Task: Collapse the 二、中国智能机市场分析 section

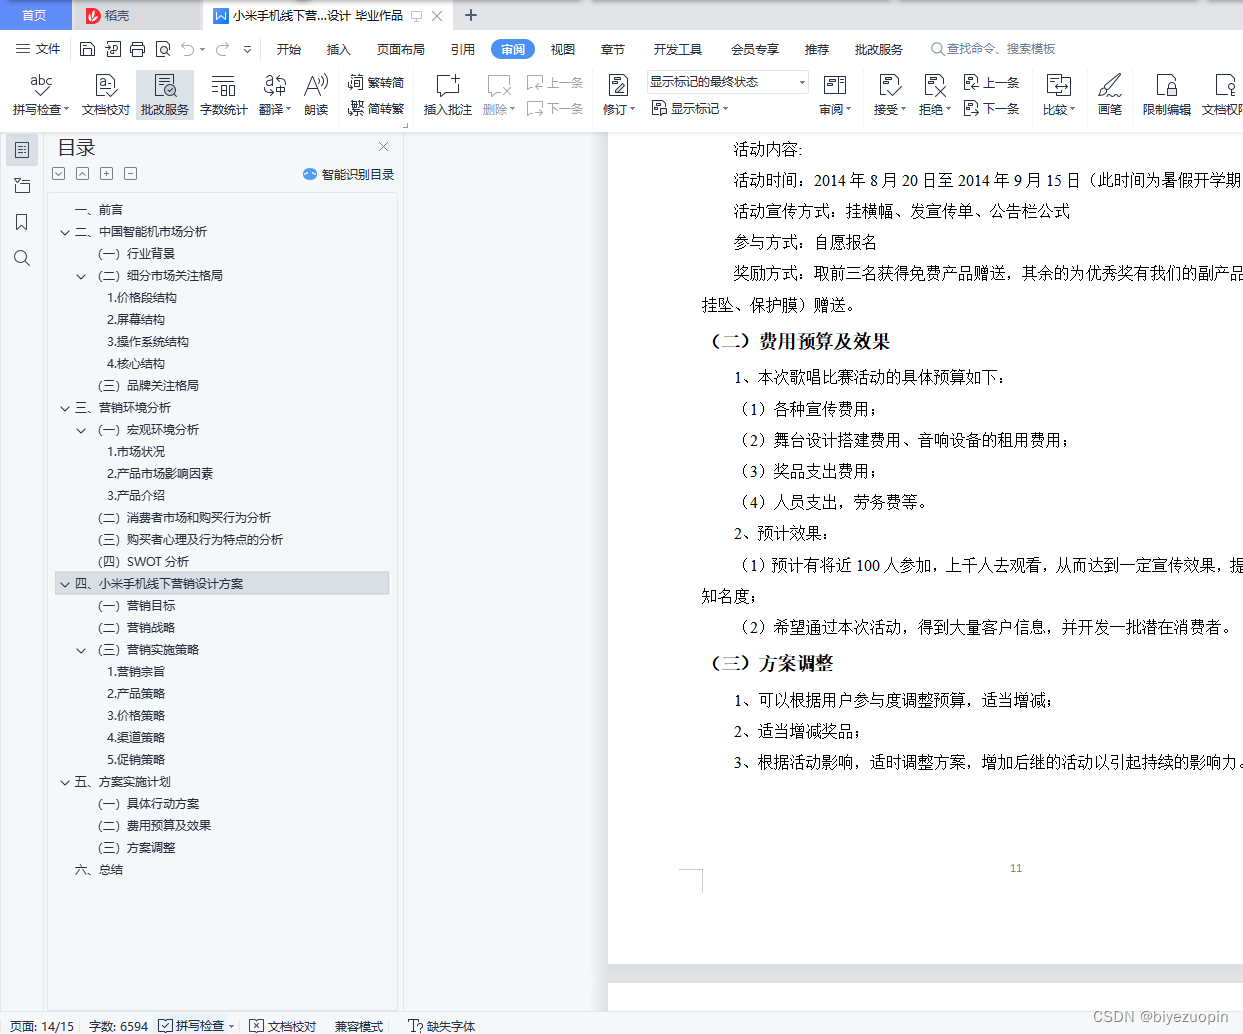Action: tap(66, 232)
